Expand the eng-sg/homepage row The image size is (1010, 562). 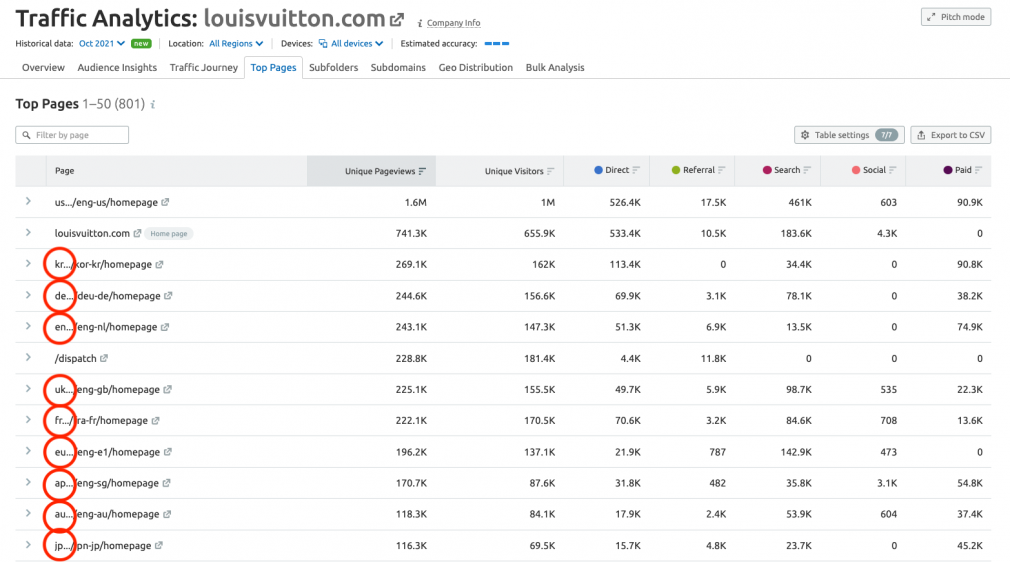(28, 482)
